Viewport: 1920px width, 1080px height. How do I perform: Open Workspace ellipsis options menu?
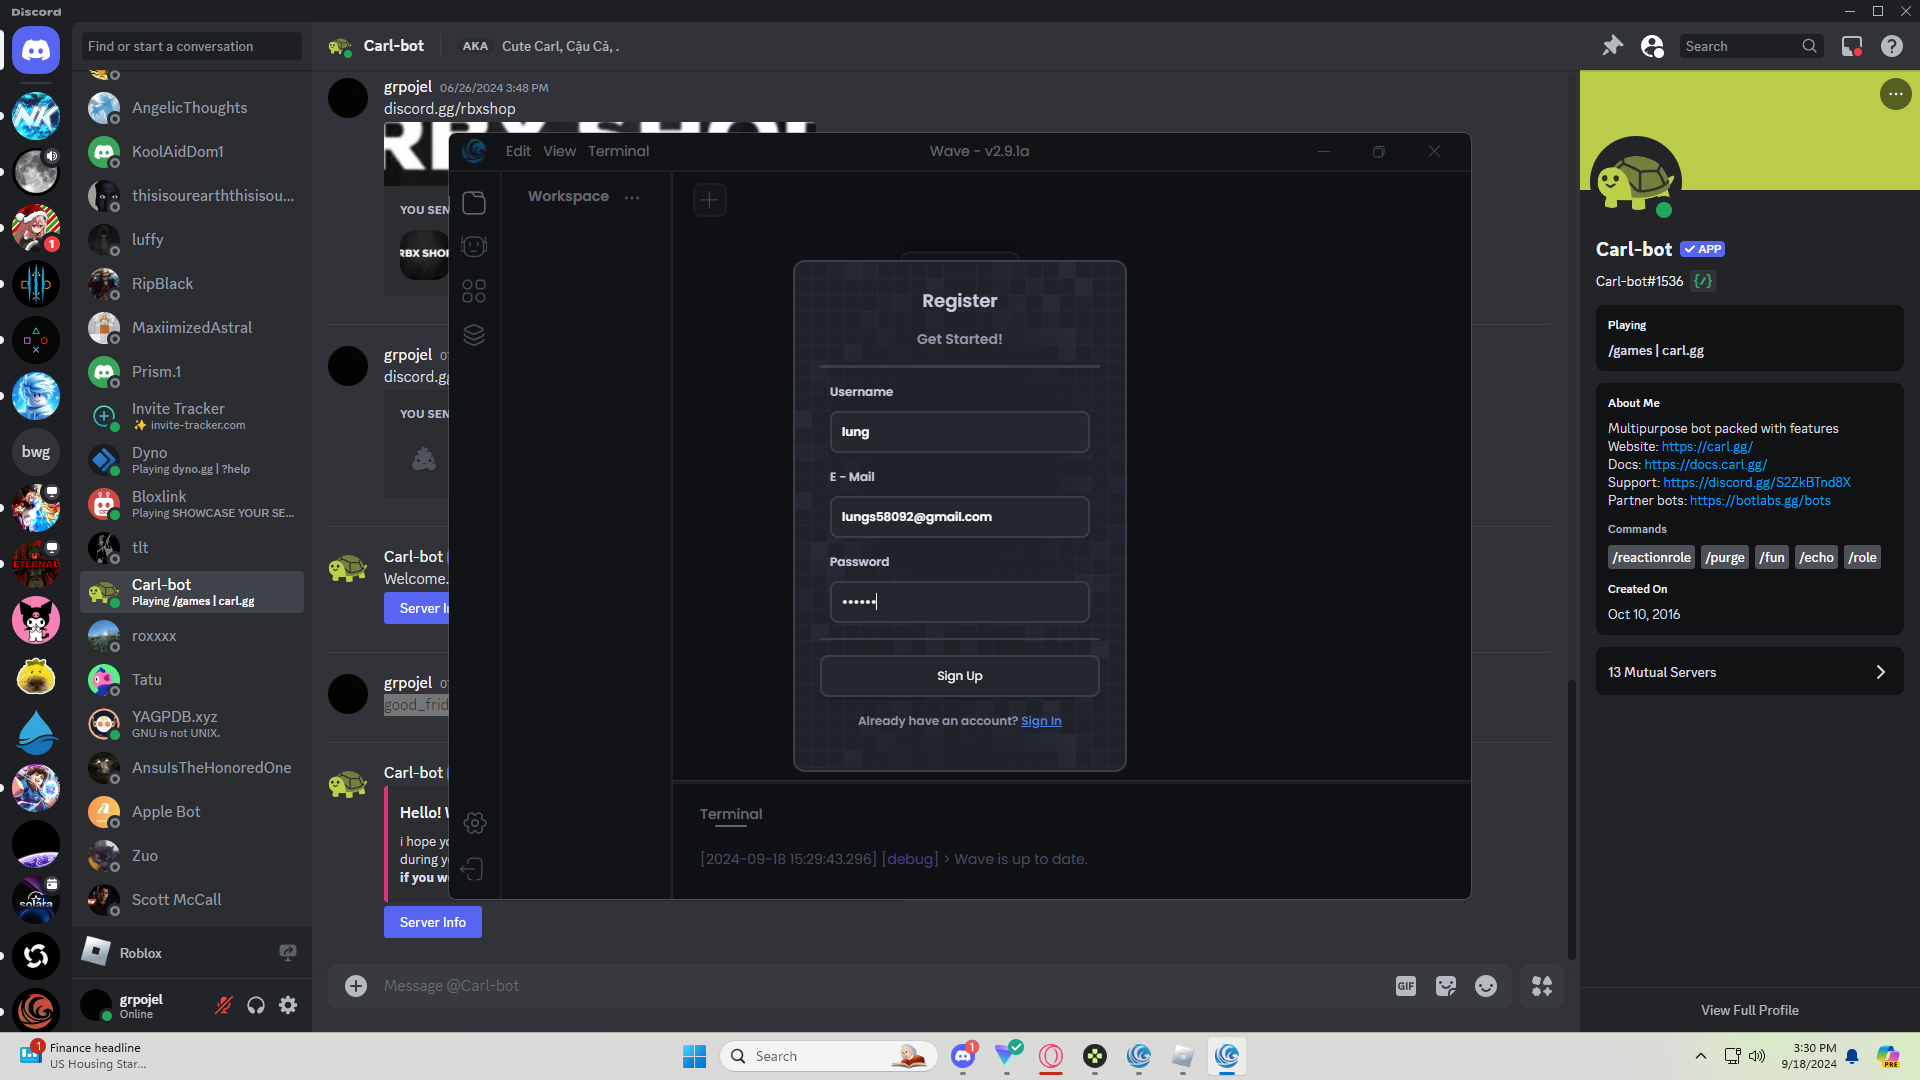[632, 197]
